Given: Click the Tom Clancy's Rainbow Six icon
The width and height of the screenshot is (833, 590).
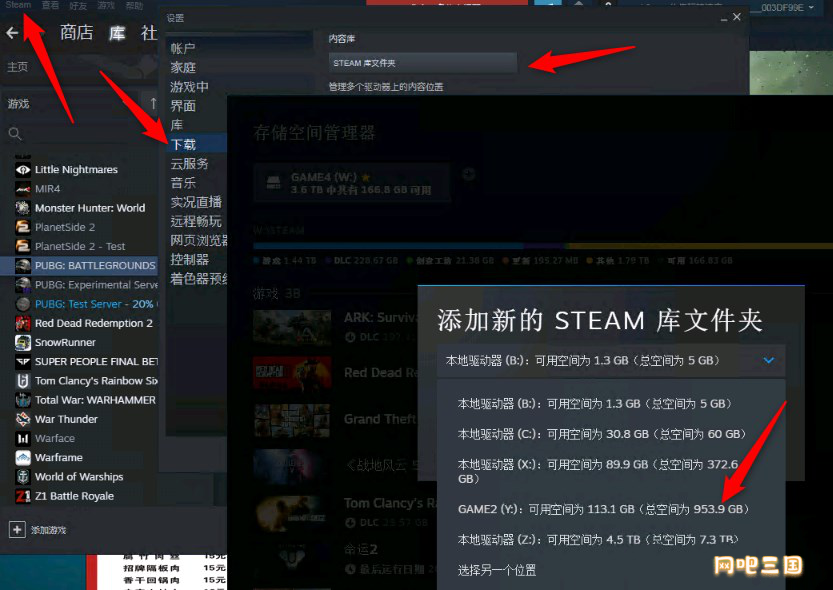Looking at the screenshot, I should point(23,381).
